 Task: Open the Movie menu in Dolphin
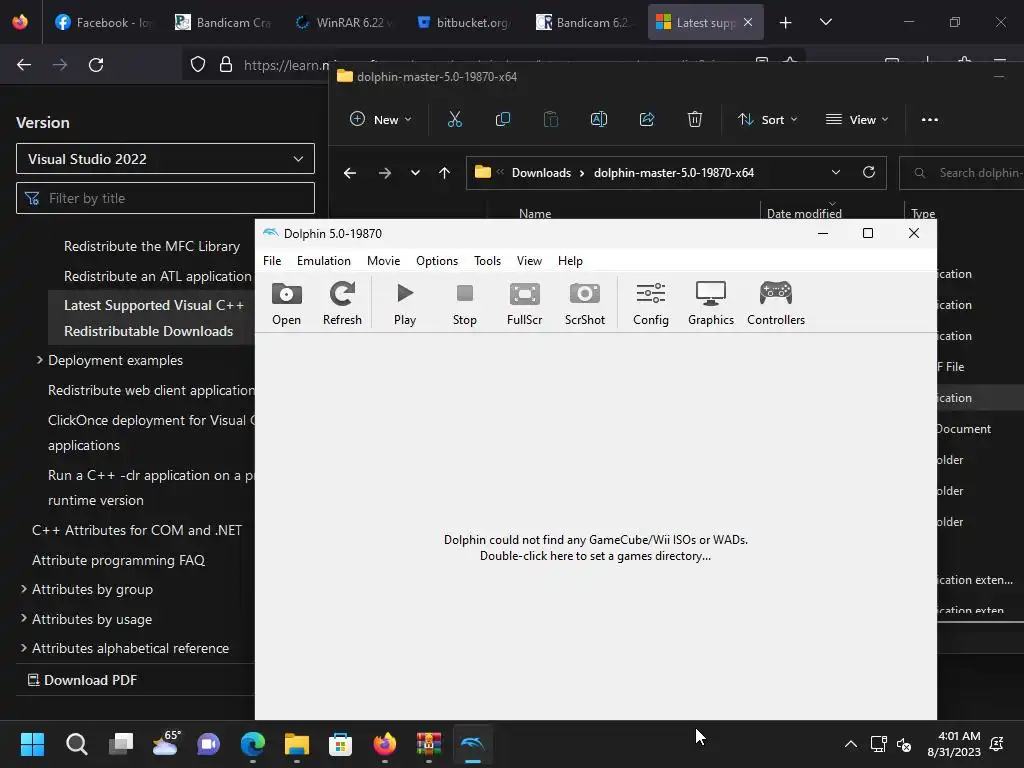[x=383, y=261]
